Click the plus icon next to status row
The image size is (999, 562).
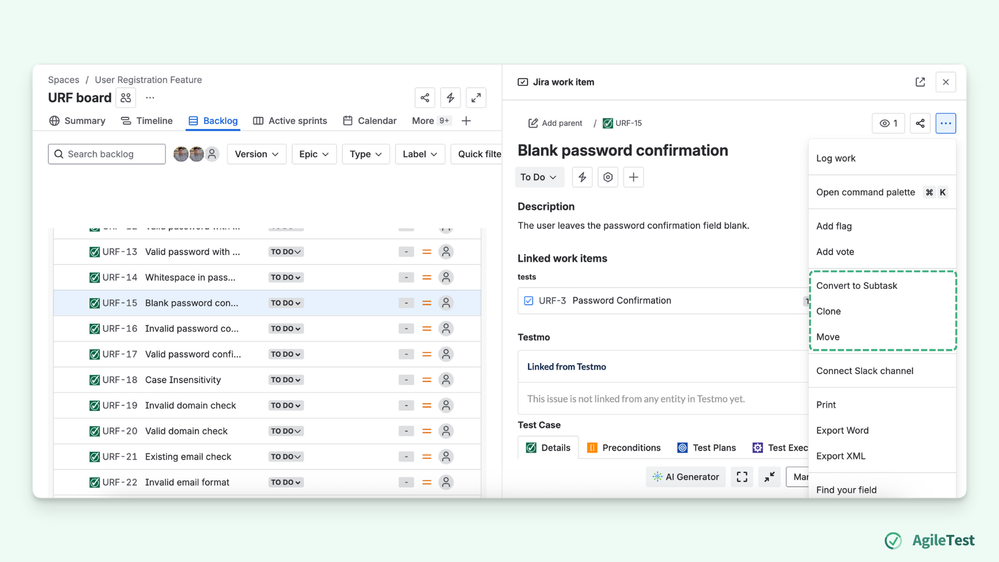633,177
